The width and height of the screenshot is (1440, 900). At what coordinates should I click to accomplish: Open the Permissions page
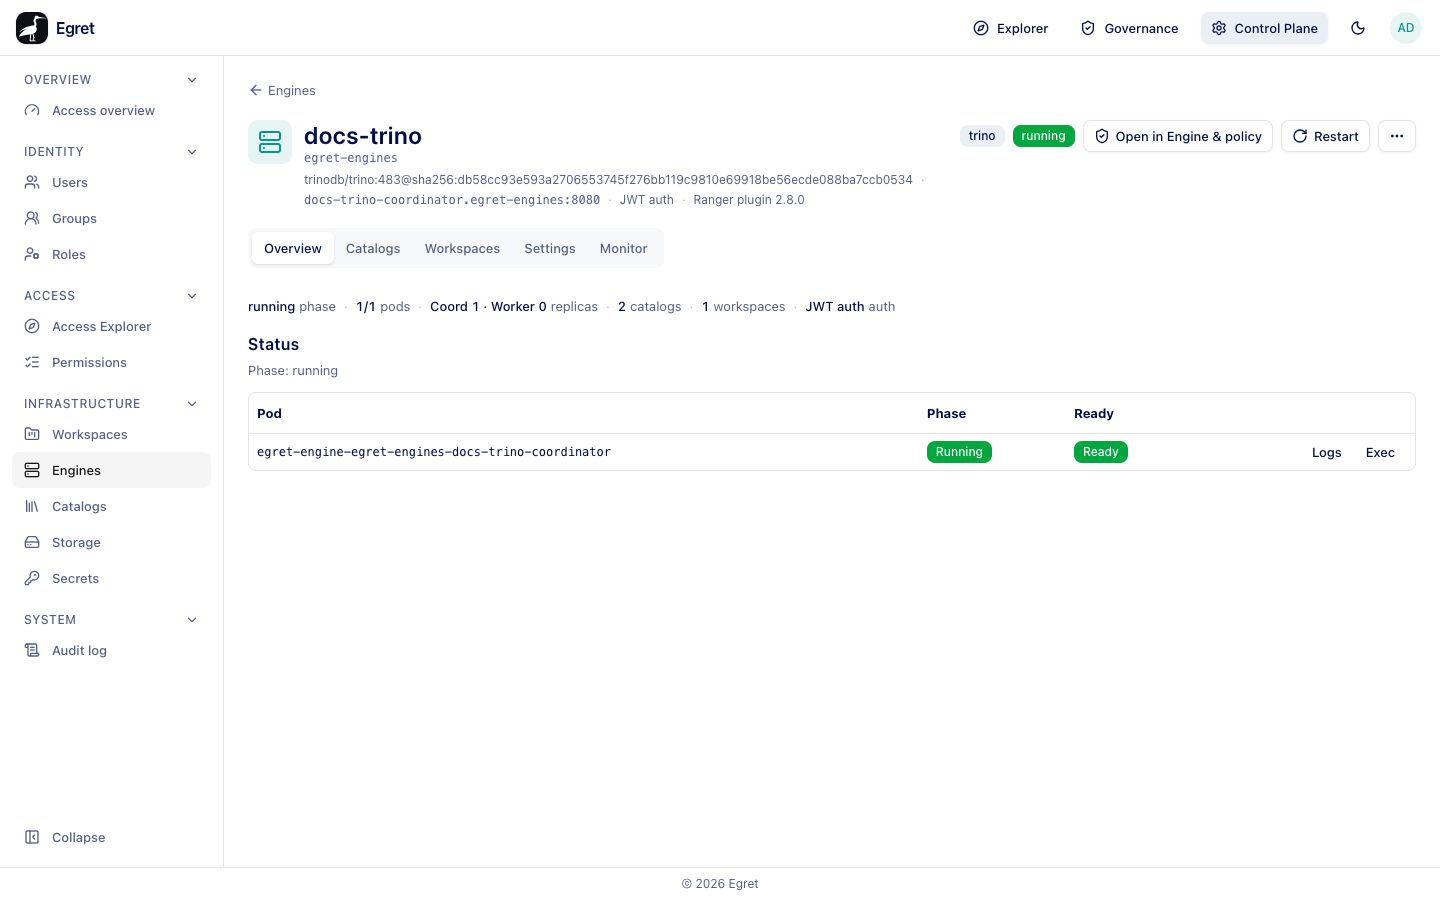111,363
